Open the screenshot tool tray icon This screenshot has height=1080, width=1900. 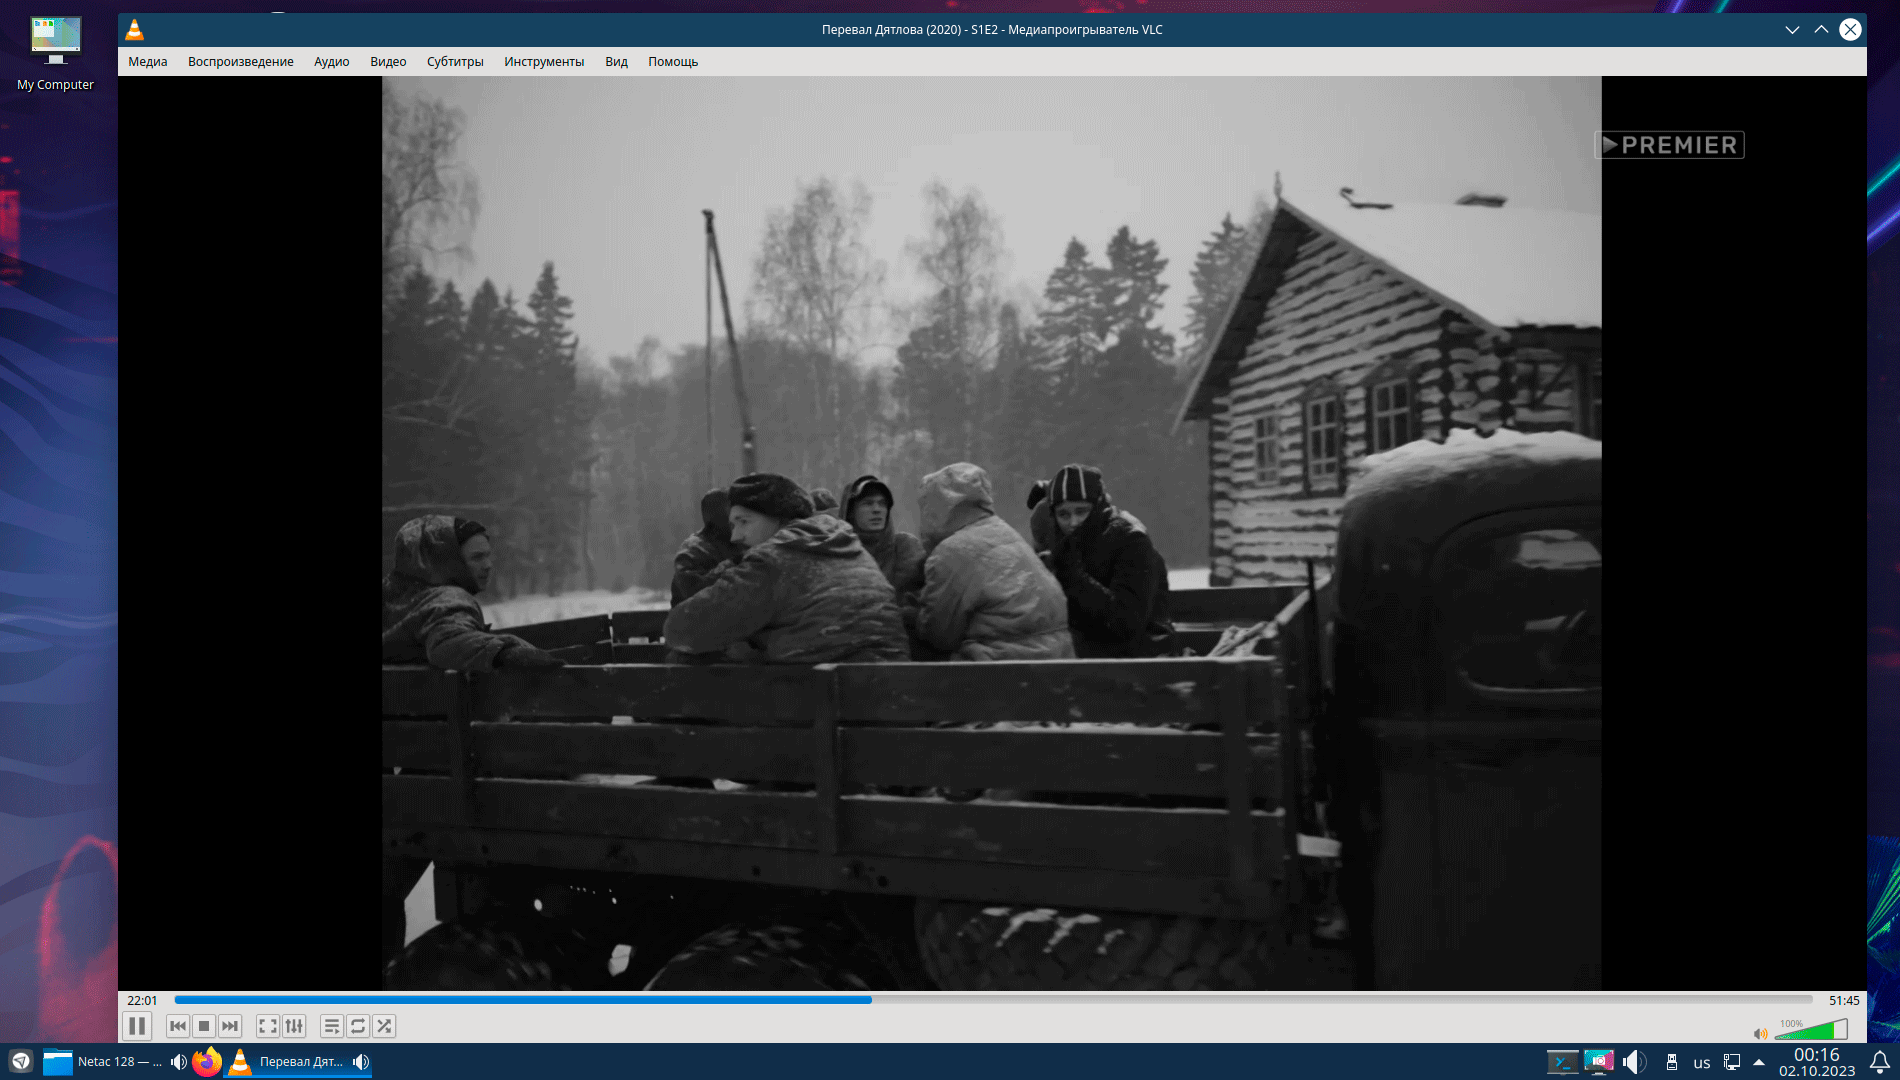1599,1062
